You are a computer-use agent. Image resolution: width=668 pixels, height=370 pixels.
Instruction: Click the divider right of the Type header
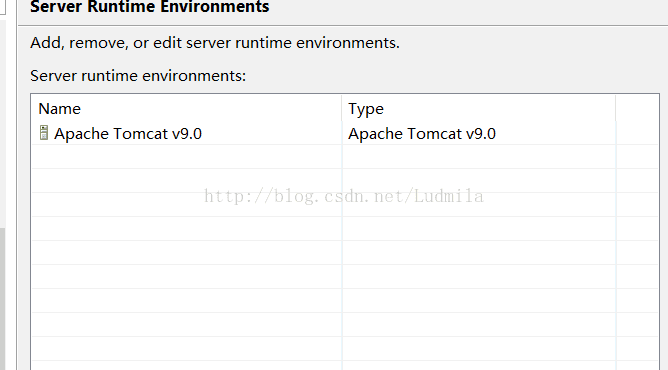tap(616, 109)
